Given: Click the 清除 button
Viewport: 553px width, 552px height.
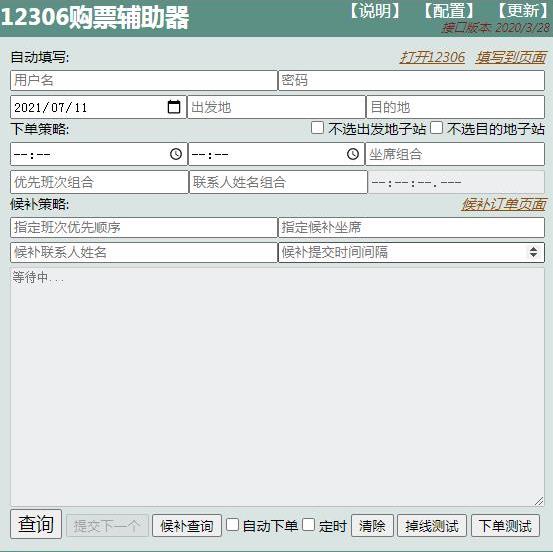Looking at the screenshot, I should pyautogui.click(x=372, y=526).
